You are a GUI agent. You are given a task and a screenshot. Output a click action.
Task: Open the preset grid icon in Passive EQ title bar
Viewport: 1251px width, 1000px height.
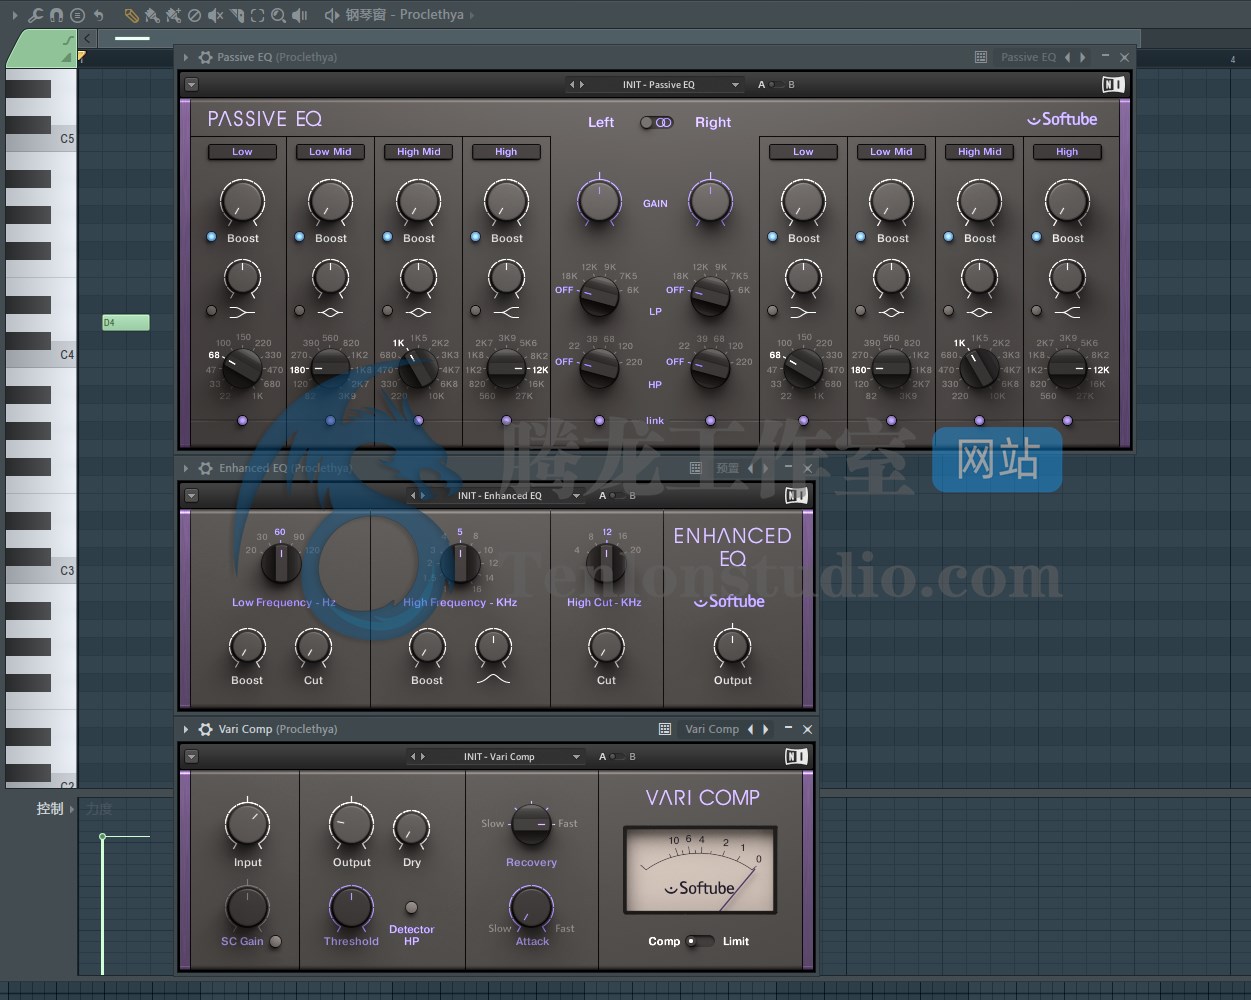981,57
